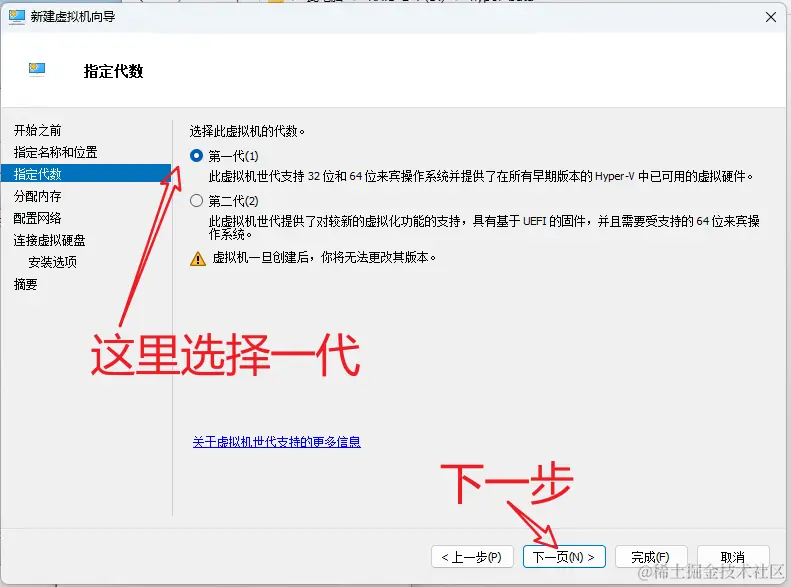791x587 pixels.
Task: Click the 指定代数 page heading
Action: coord(114,71)
